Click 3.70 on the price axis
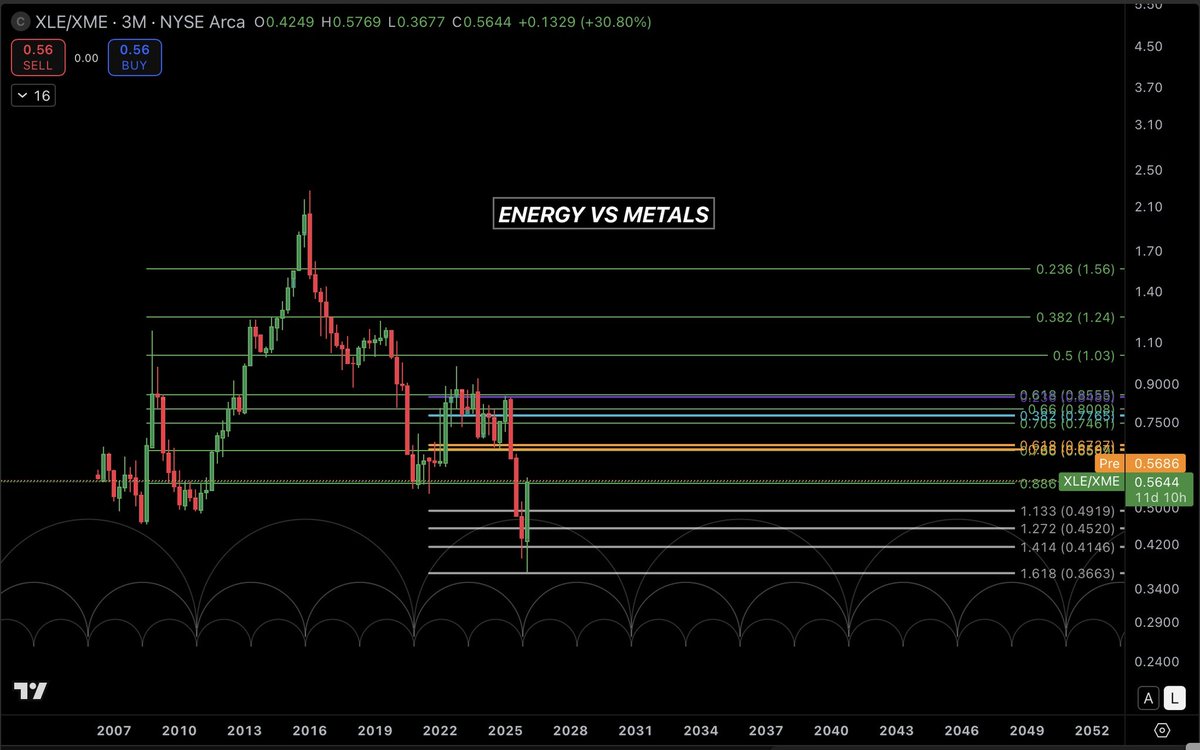 1148,88
